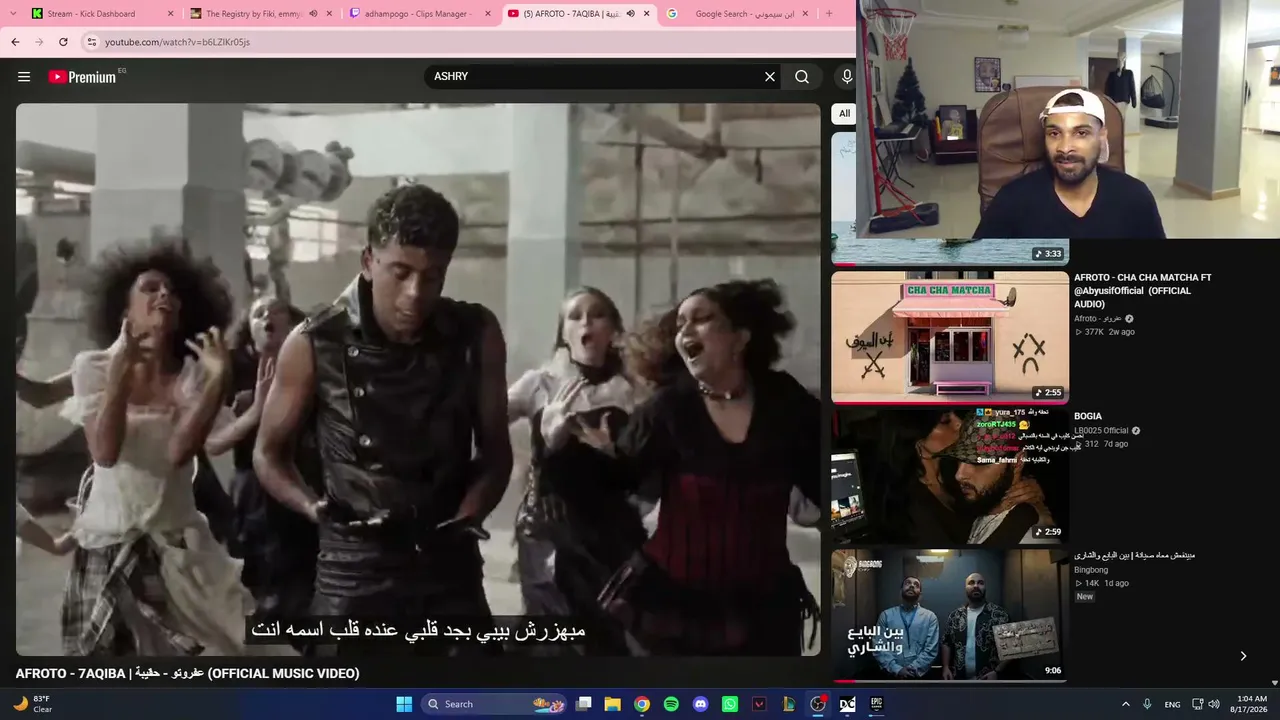Open Discord from the taskbar
This screenshot has height=720, width=1280.
coord(701,704)
